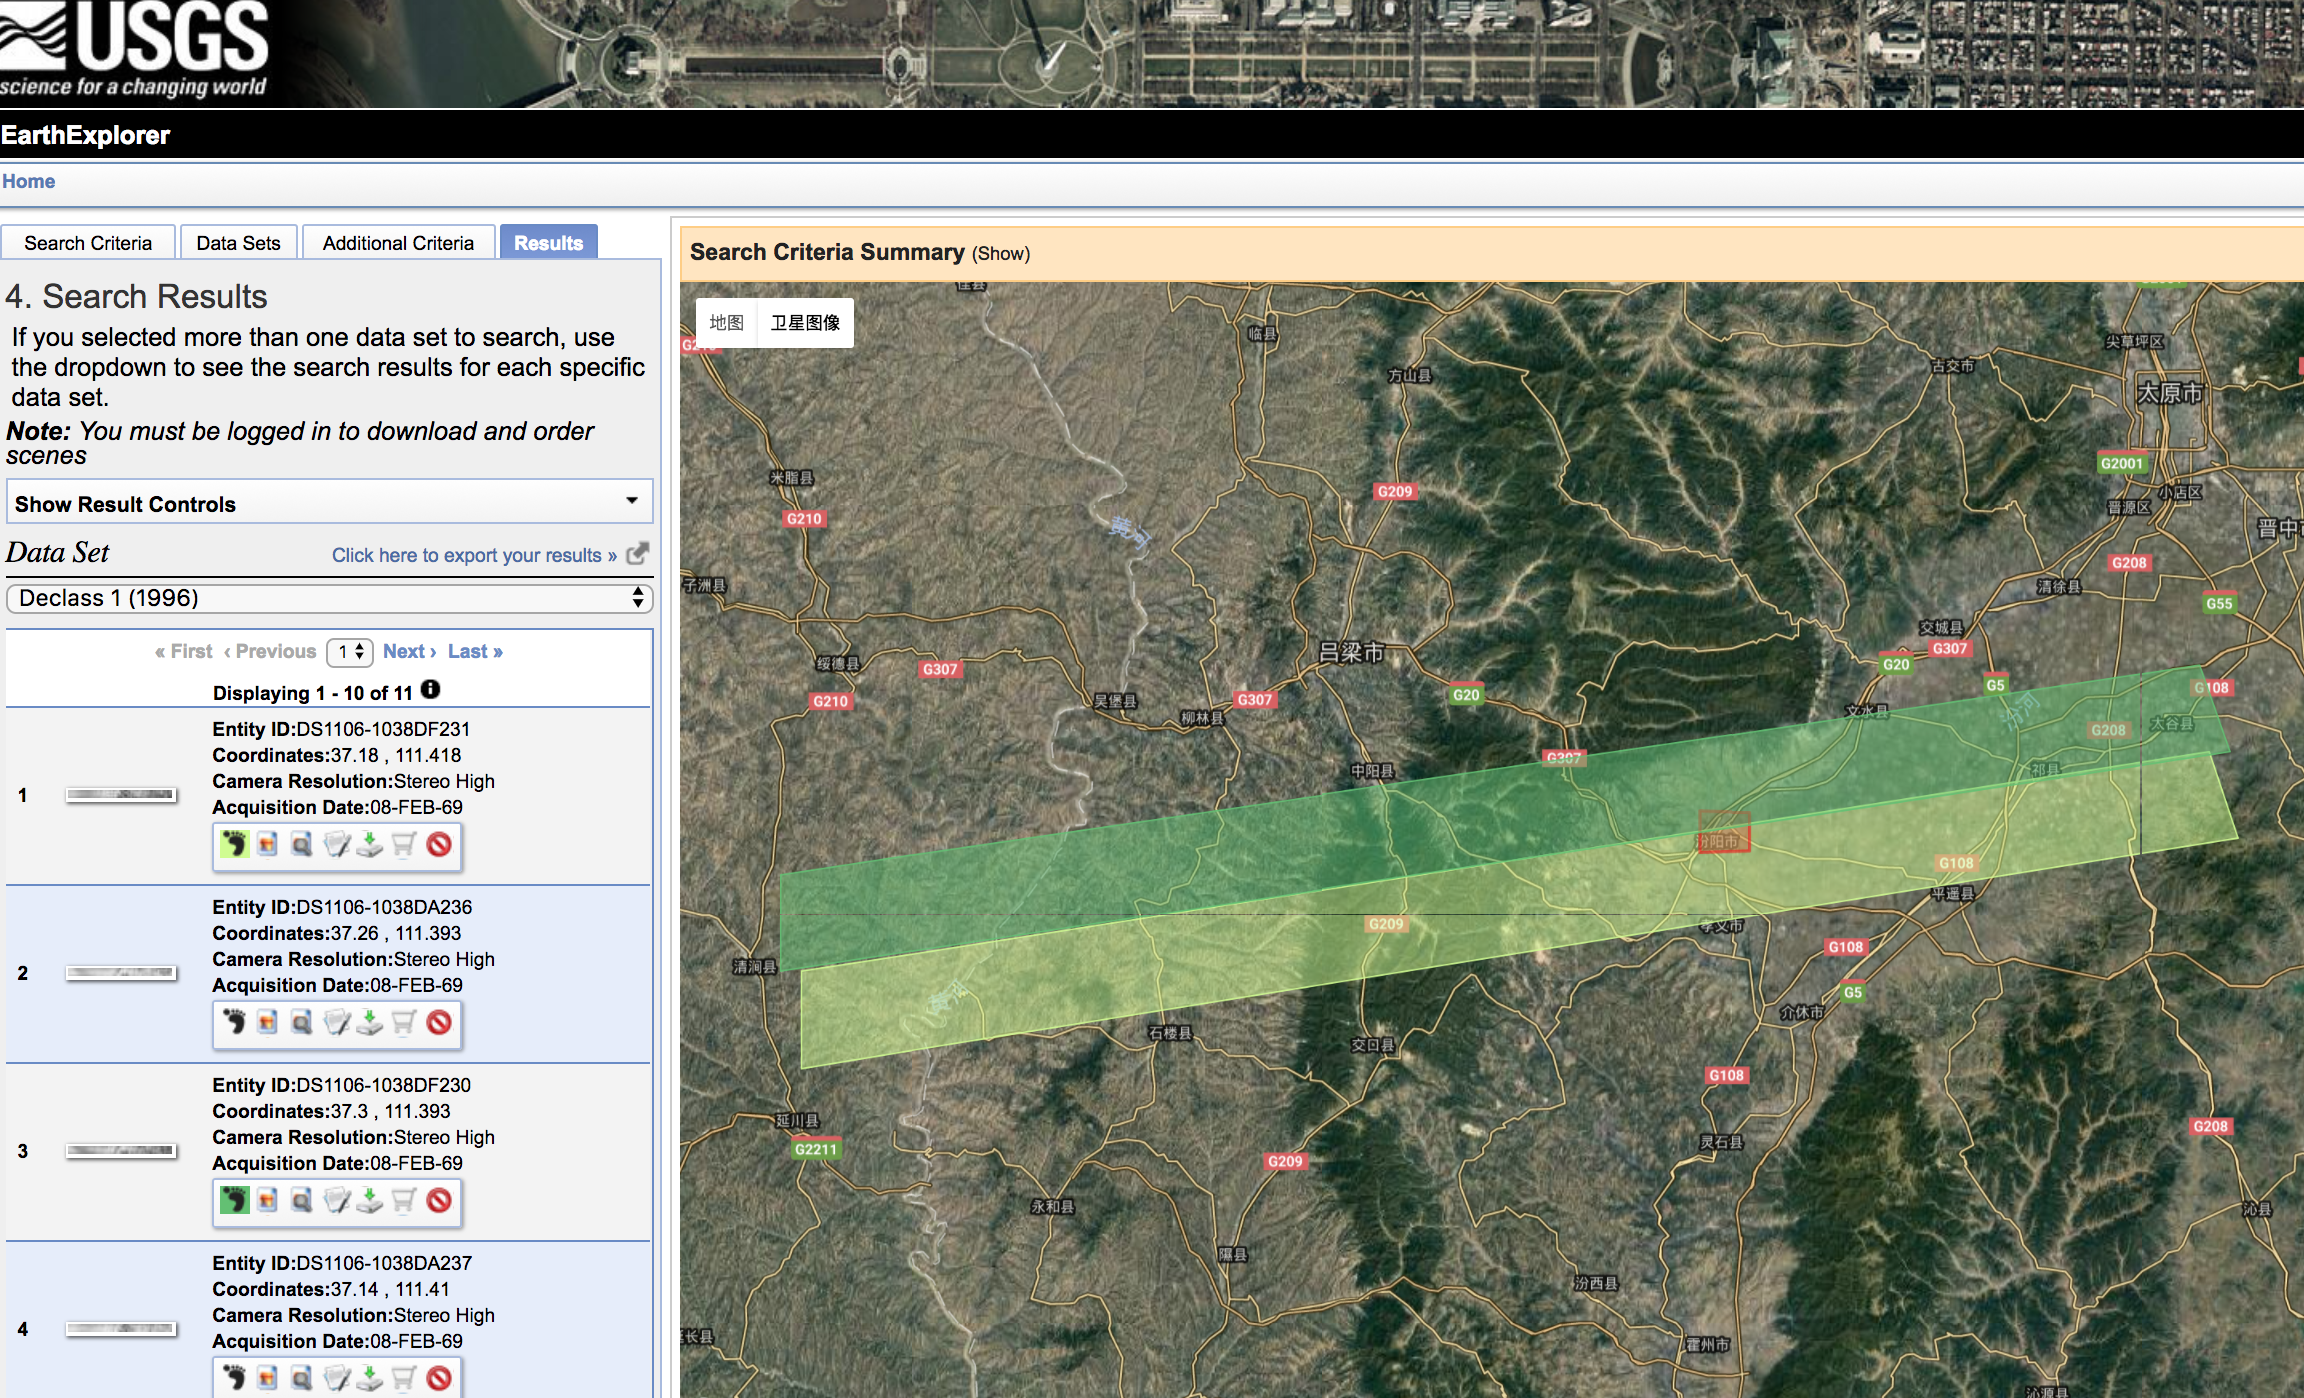
Task: Toggle footprint for result DS1106-1038DA236
Action: (x=234, y=1022)
